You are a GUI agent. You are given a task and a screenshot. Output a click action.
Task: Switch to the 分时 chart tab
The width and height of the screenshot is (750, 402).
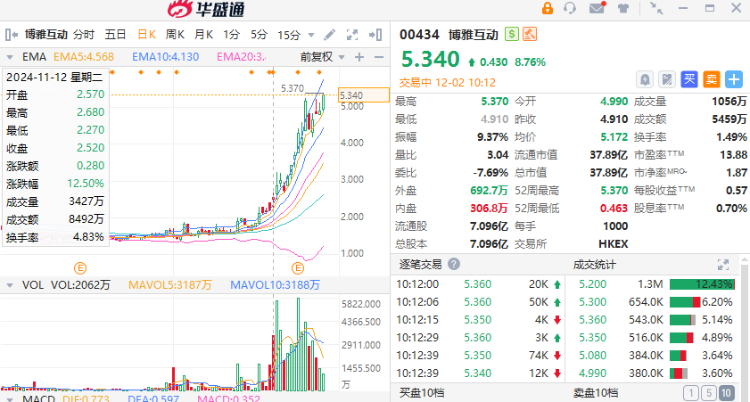[x=84, y=34]
